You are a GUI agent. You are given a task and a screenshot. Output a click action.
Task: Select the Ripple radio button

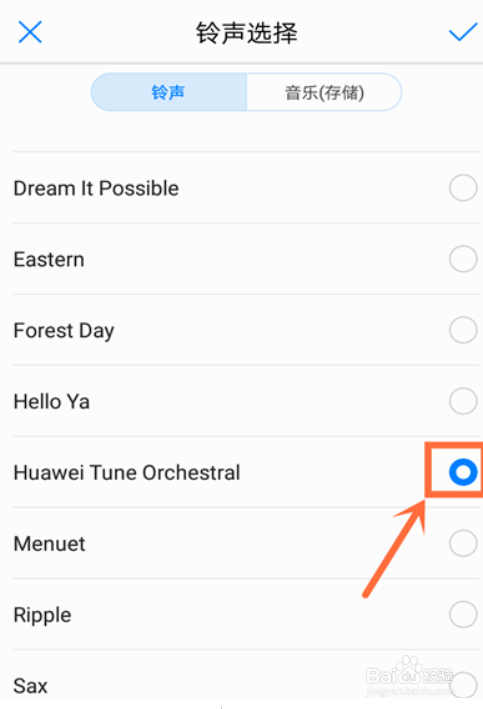tap(463, 614)
